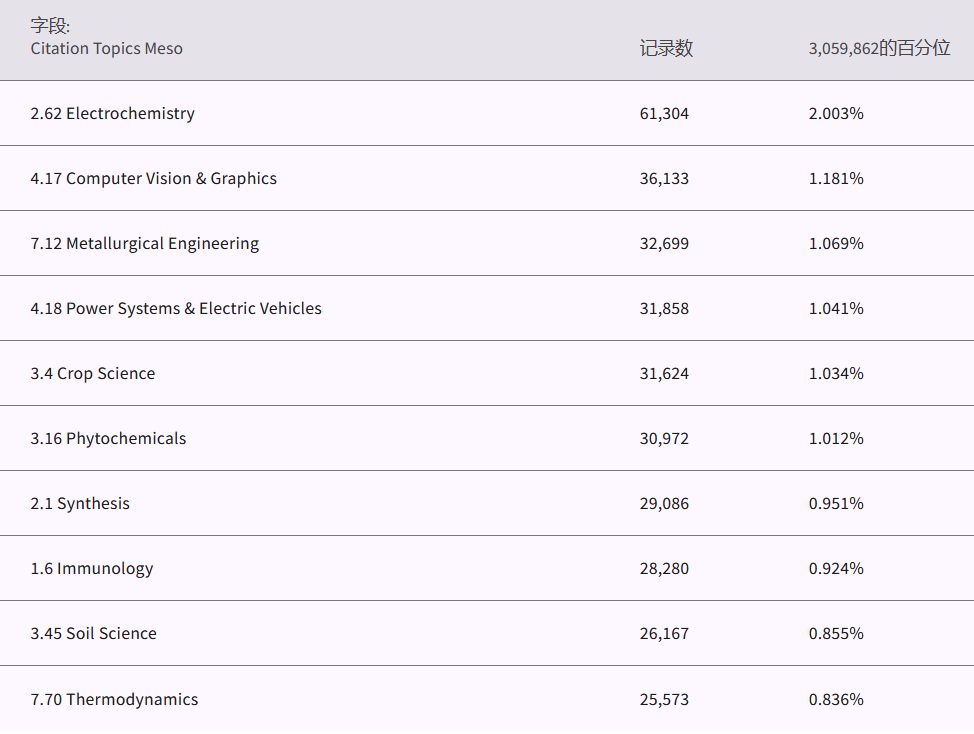The image size is (974, 734).
Task: Select the 2.1 Synthesis topic
Action: [x=80, y=503]
